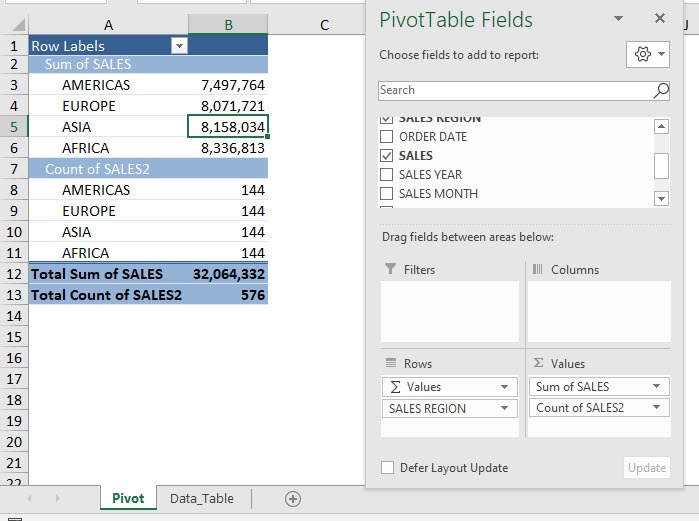Check the SALES MONTH field

pos(387,193)
